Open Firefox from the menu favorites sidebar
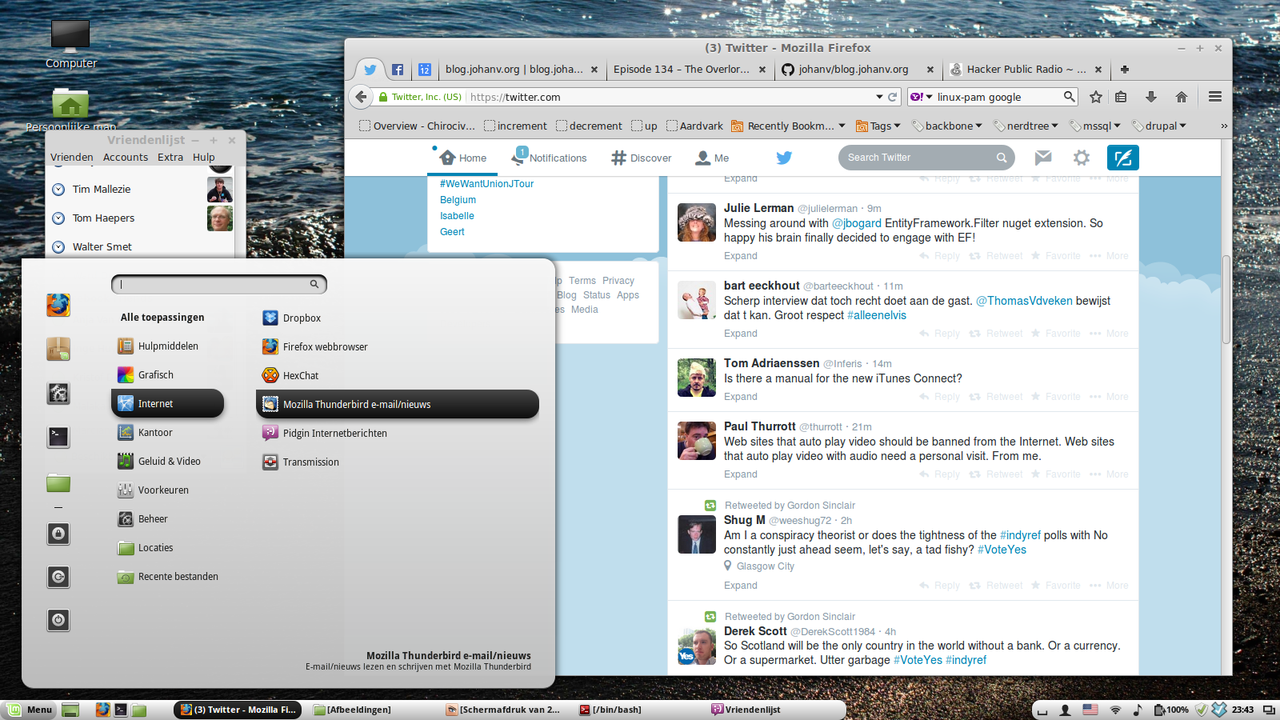The image size is (1280, 720). click(x=58, y=304)
